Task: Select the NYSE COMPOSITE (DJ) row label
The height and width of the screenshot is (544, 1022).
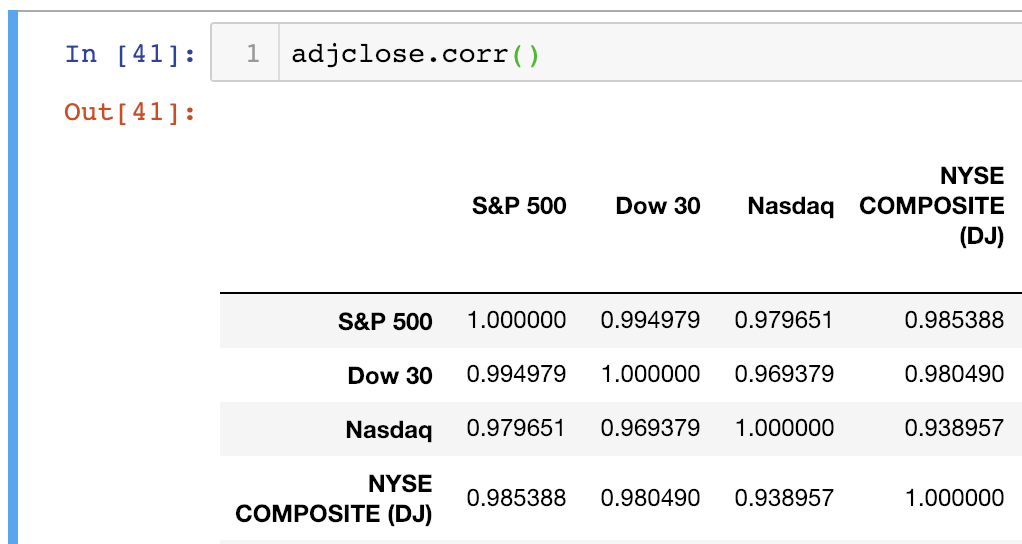Action: [x=334, y=498]
